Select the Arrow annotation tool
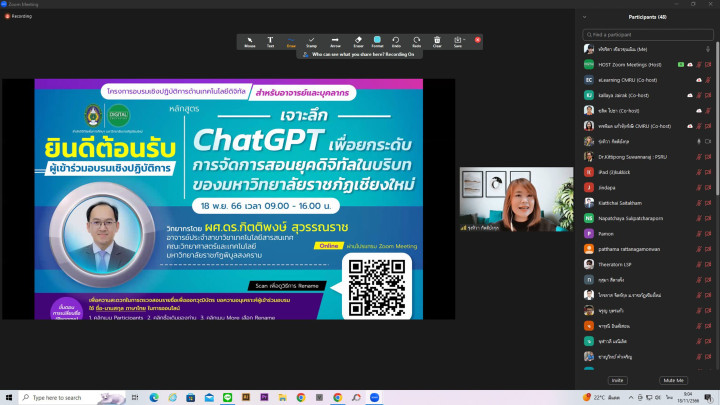This screenshot has height=405, width=720. (x=335, y=42)
